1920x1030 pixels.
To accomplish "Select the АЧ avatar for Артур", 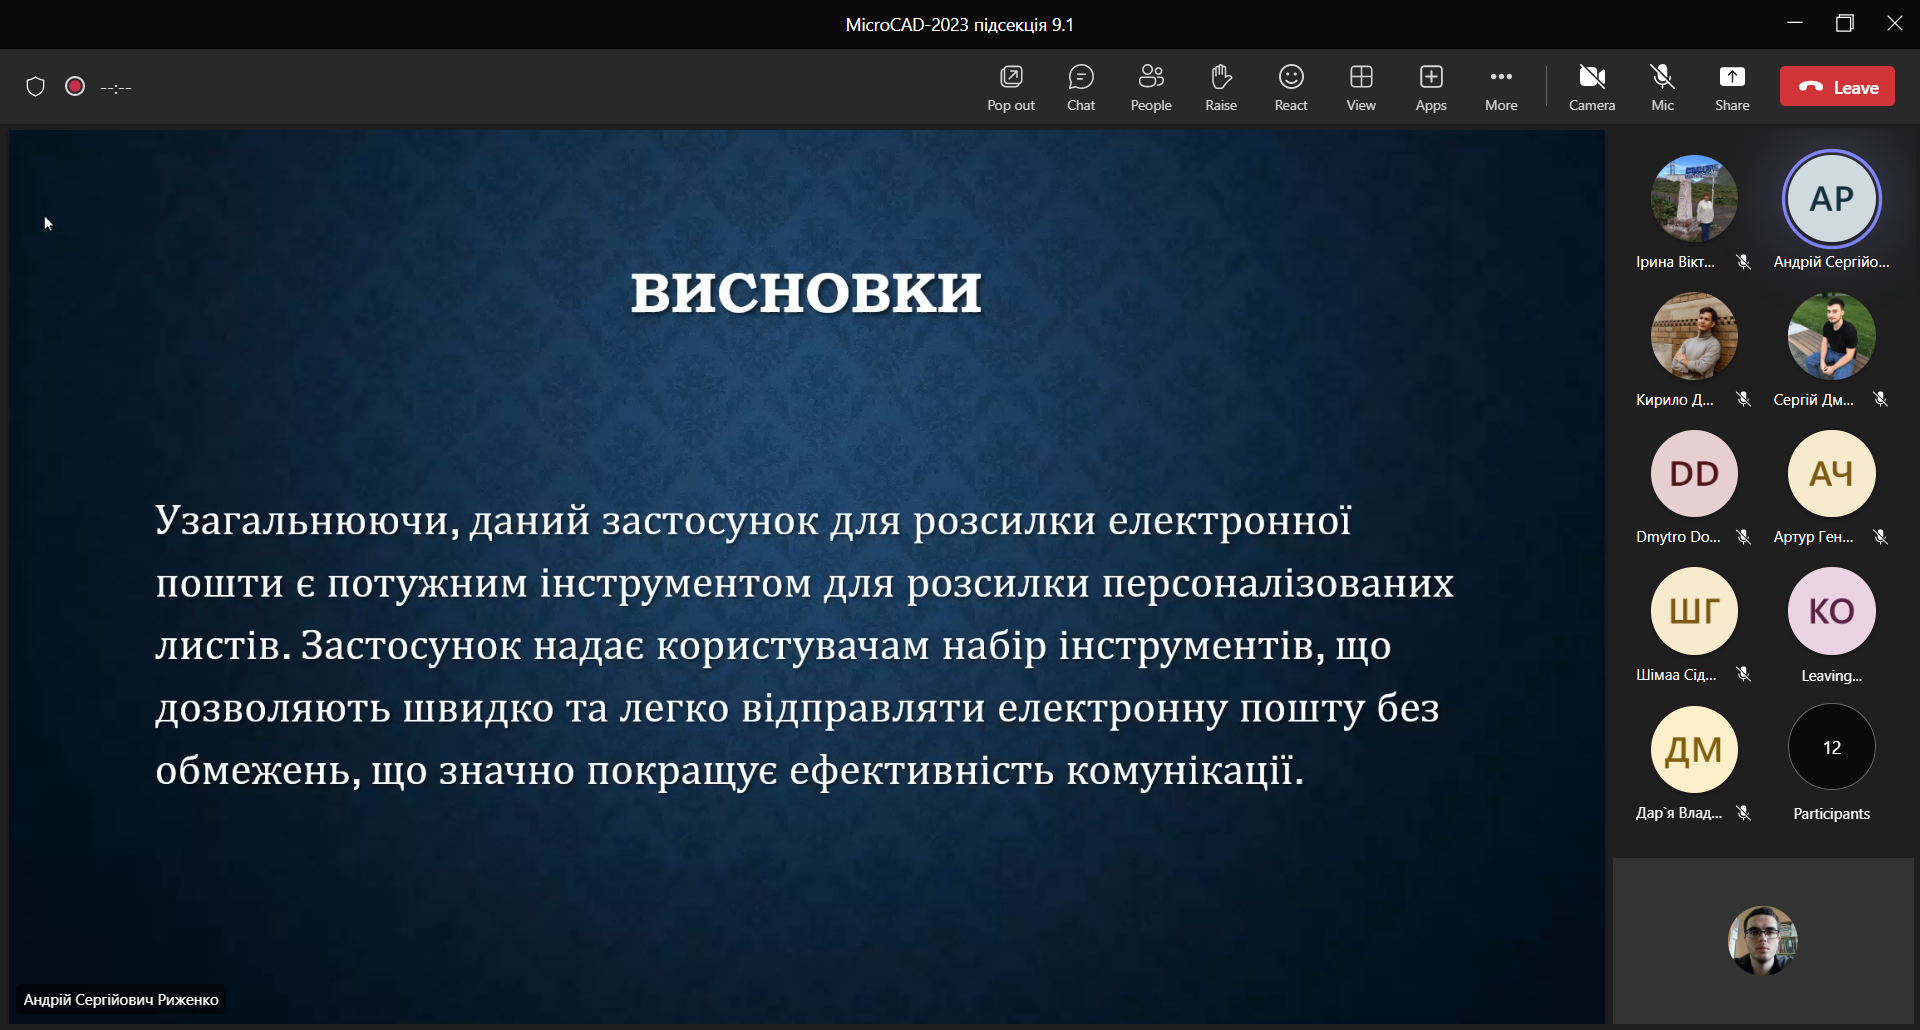I will coord(1831,474).
